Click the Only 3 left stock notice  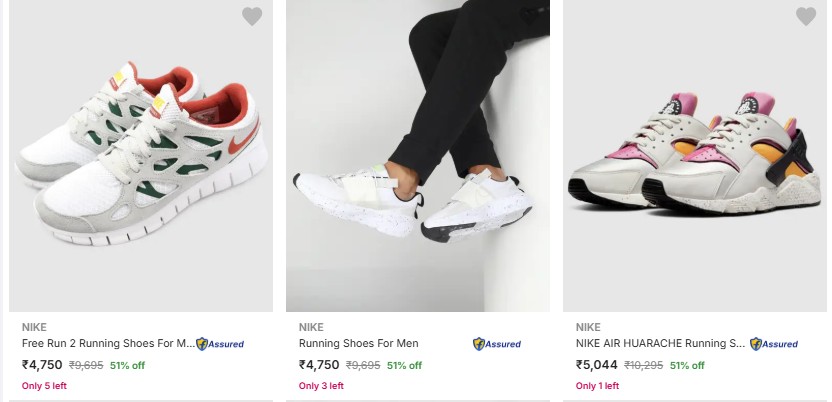321,386
